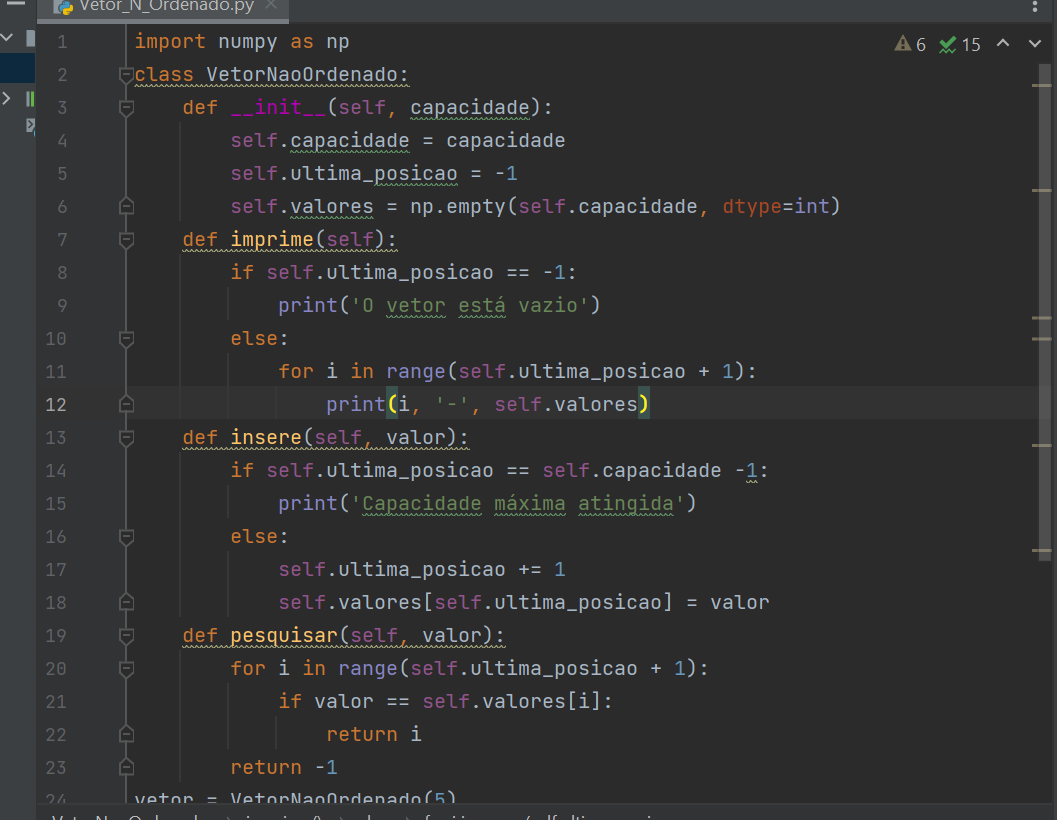Viewport: 1057px width, 820px height.
Task: Open the editor tabs options menu
Action: tap(1035, 6)
